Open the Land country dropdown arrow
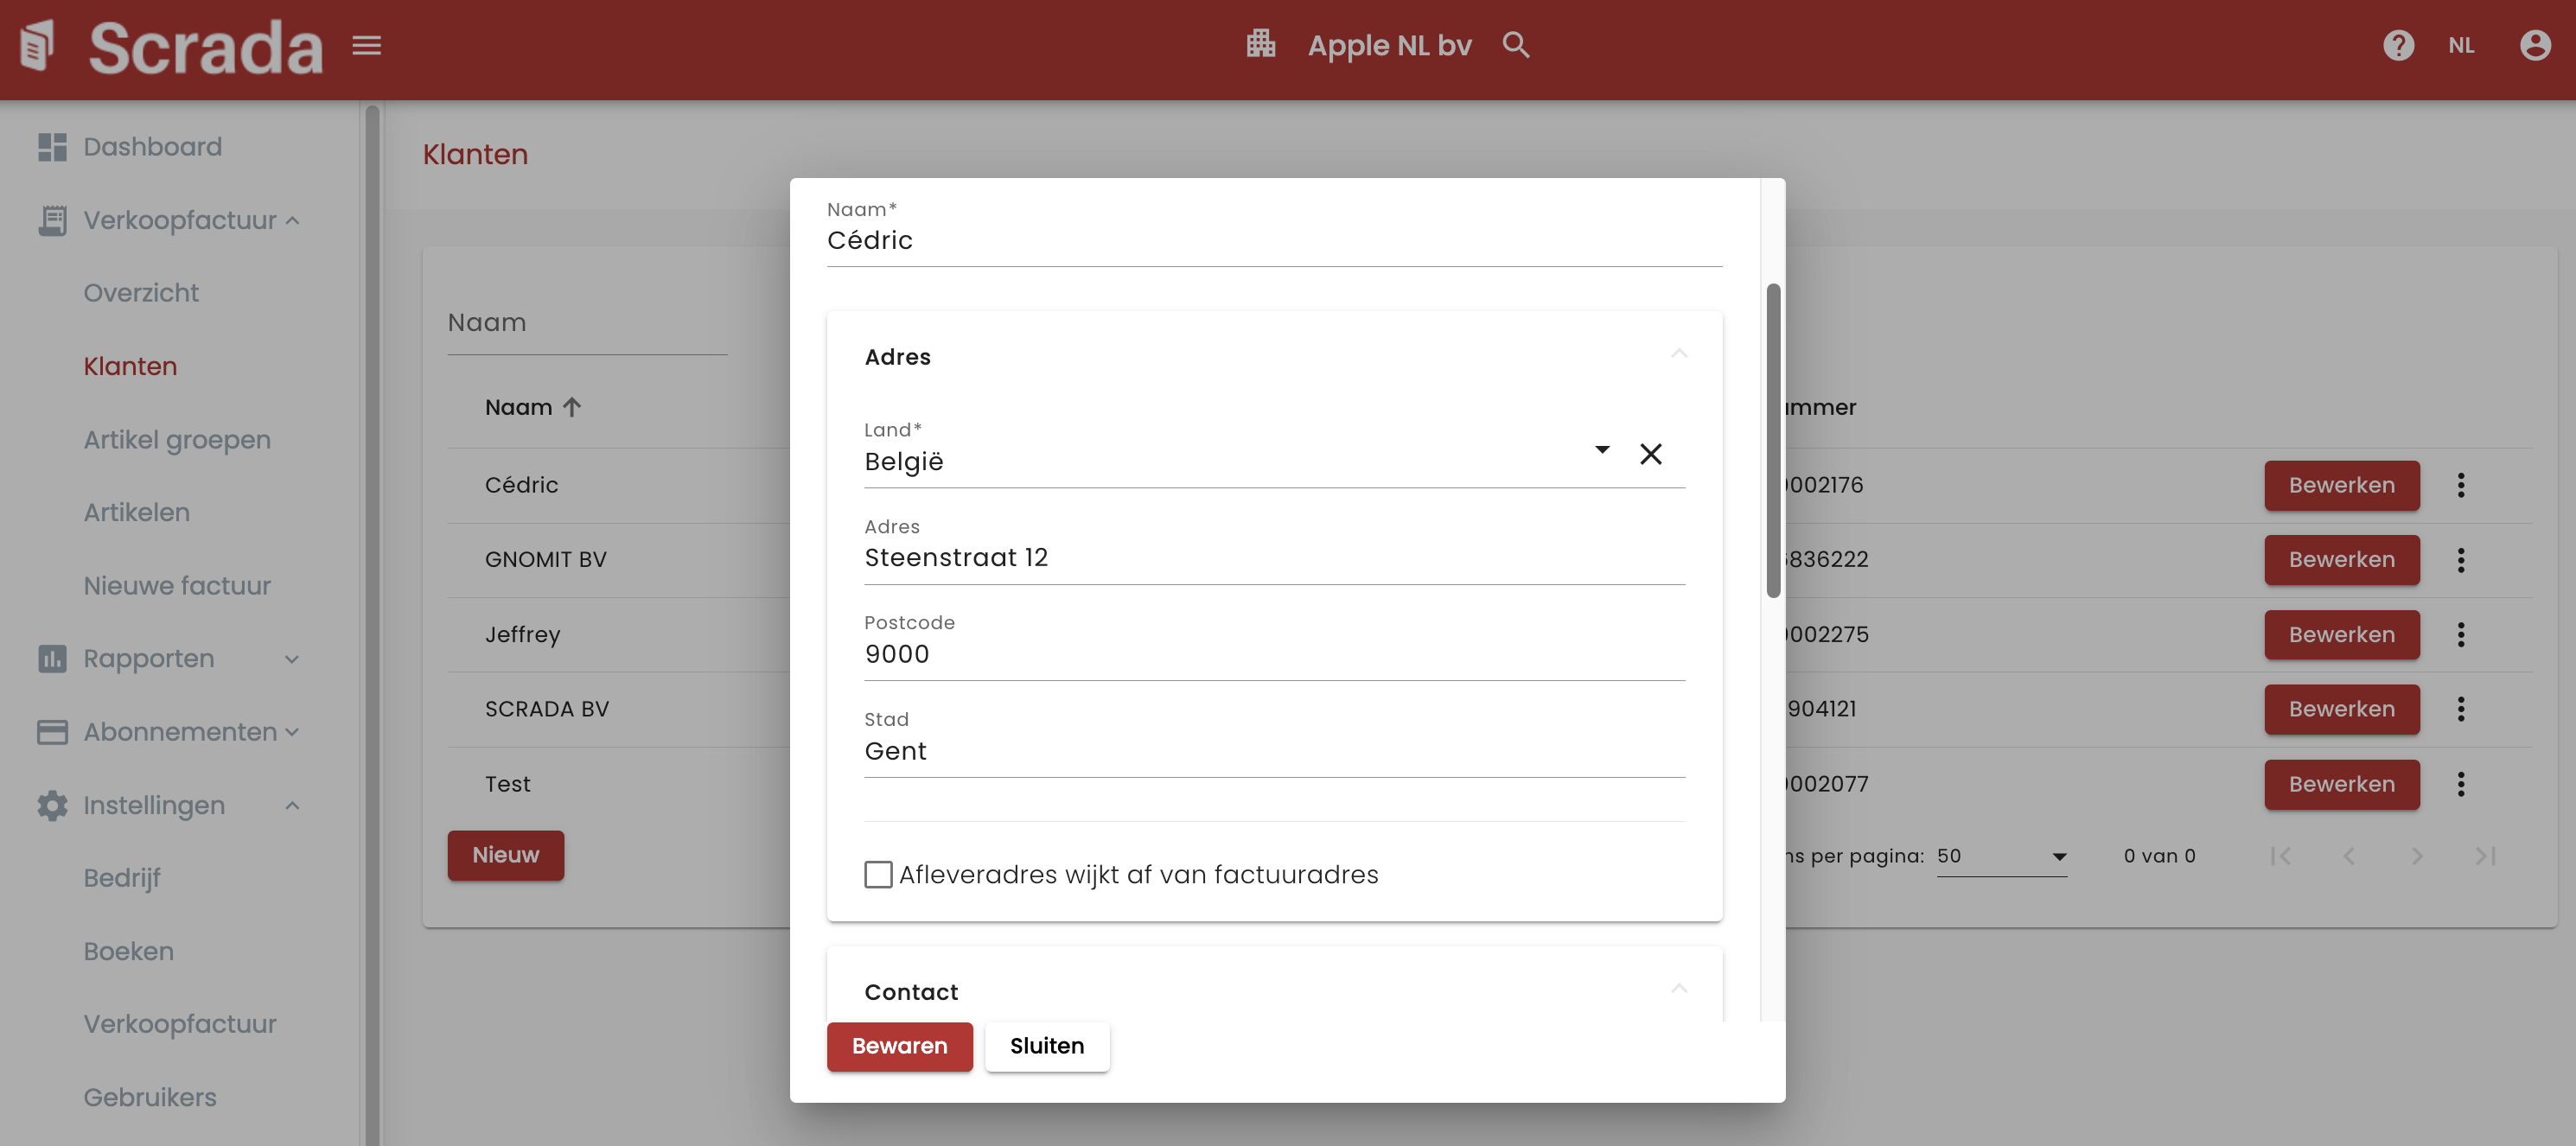The width and height of the screenshot is (2576, 1146). [1602, 450]
